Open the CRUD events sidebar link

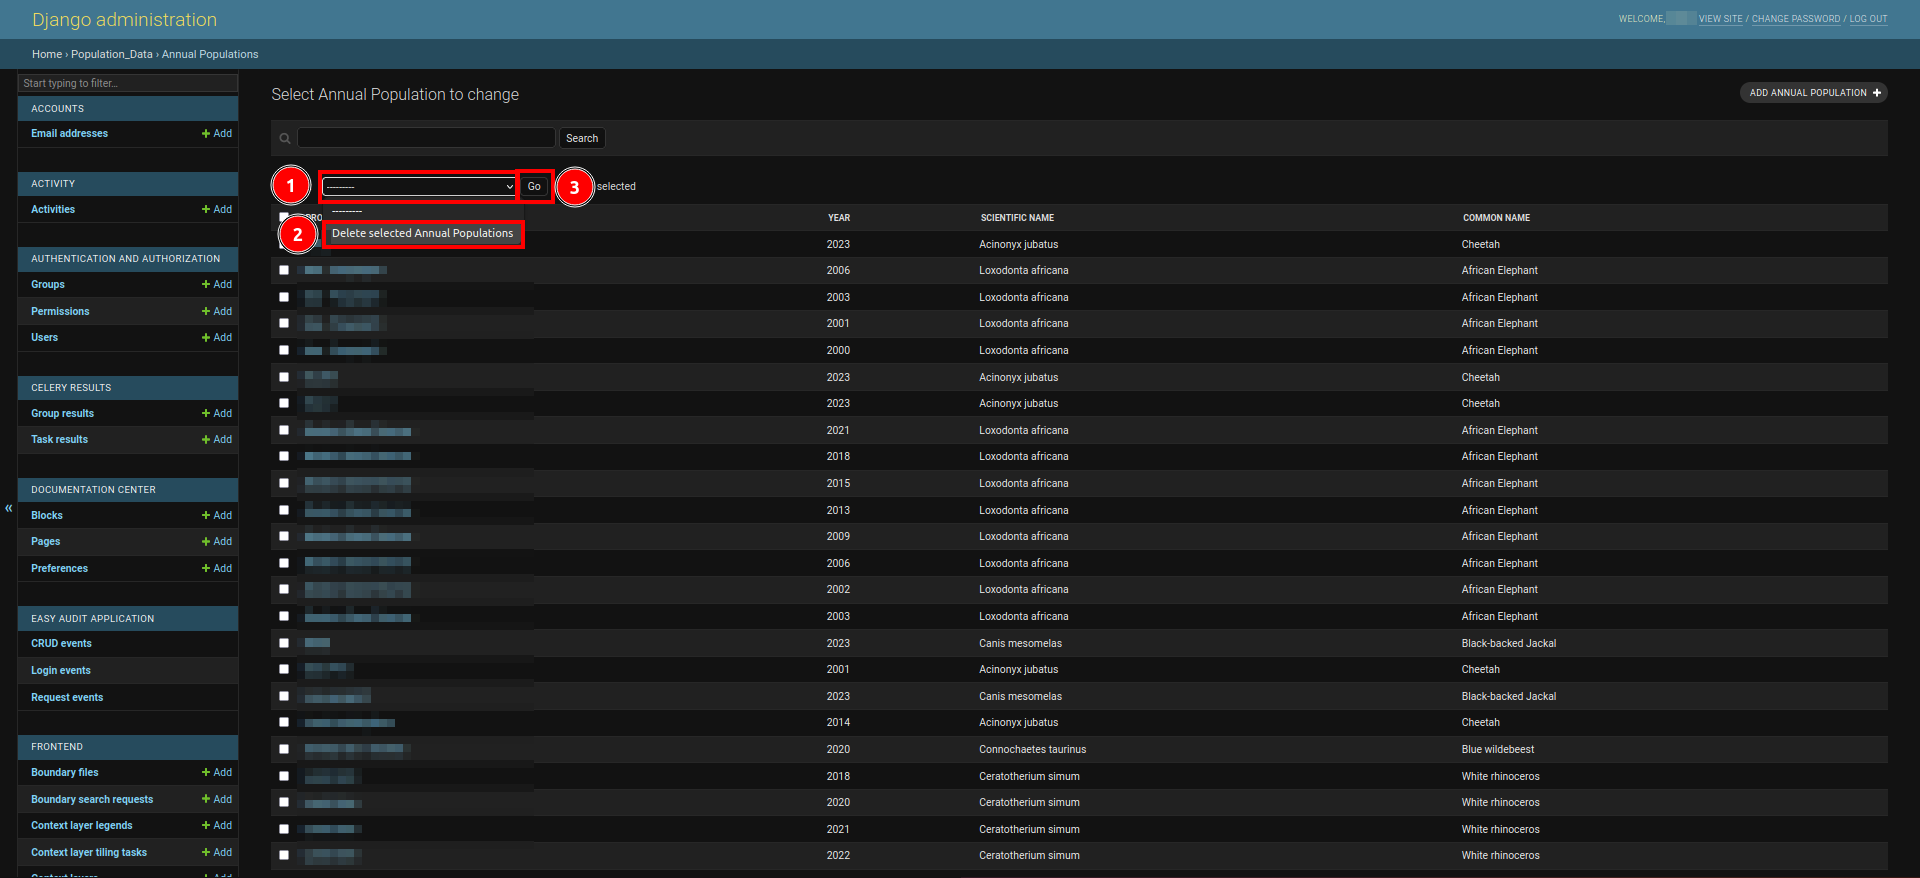61,643
